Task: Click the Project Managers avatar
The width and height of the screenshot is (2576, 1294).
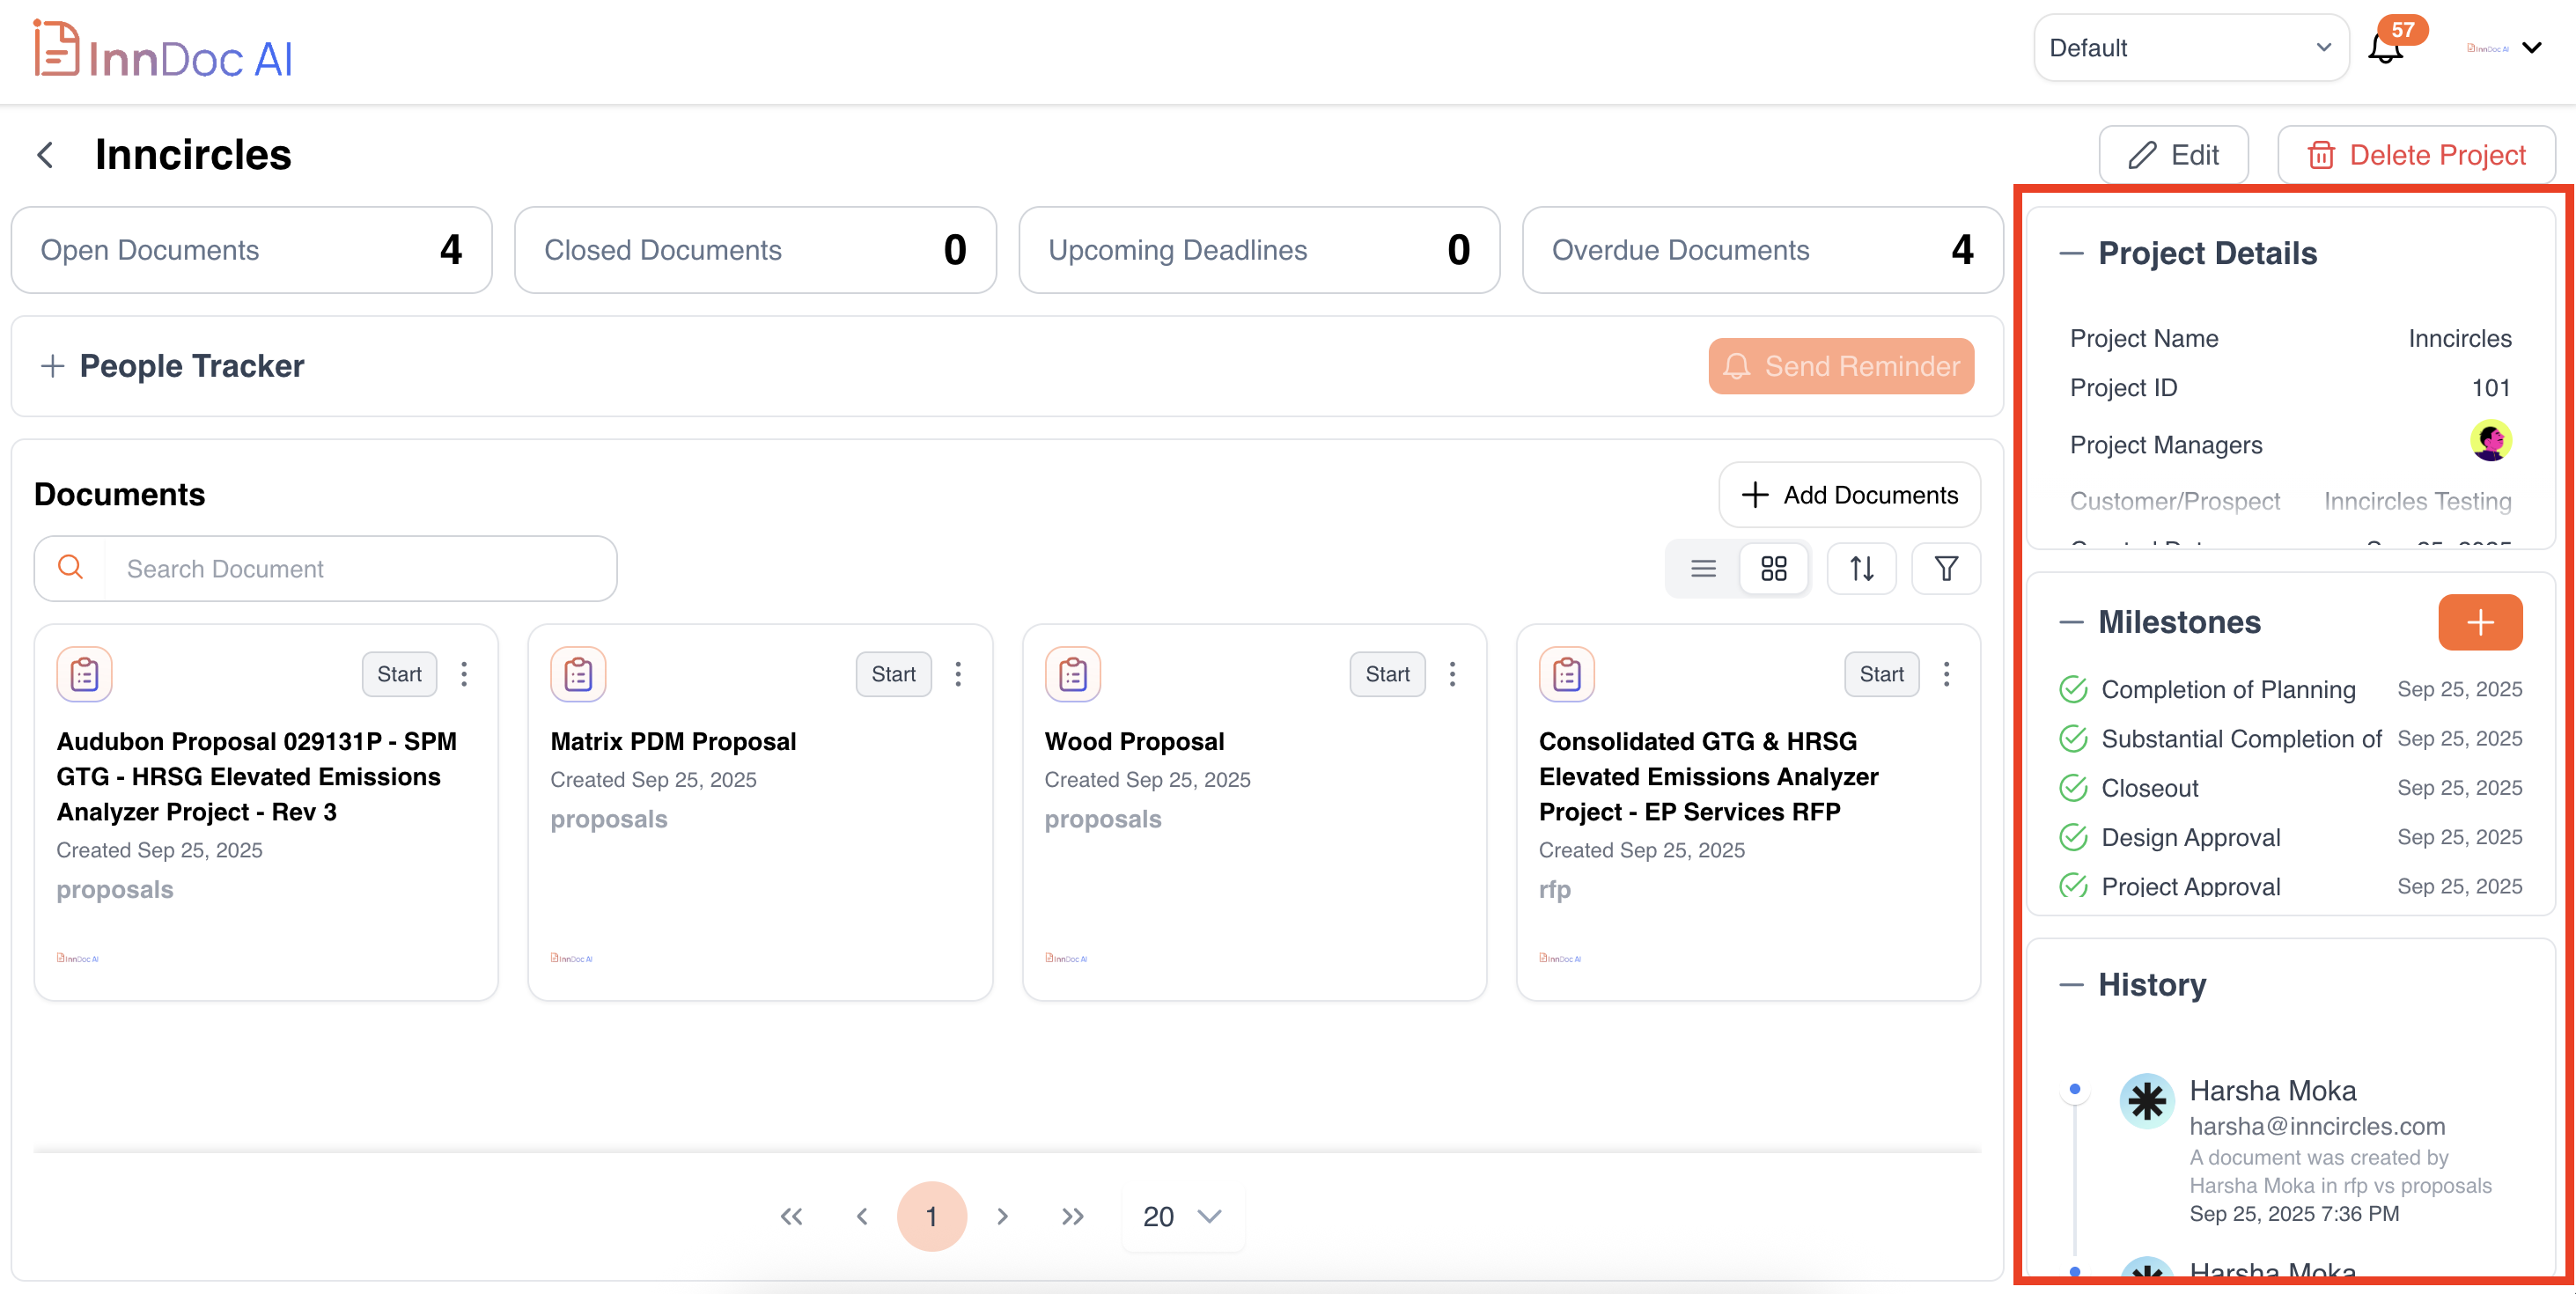Action: click(2490, 441)
